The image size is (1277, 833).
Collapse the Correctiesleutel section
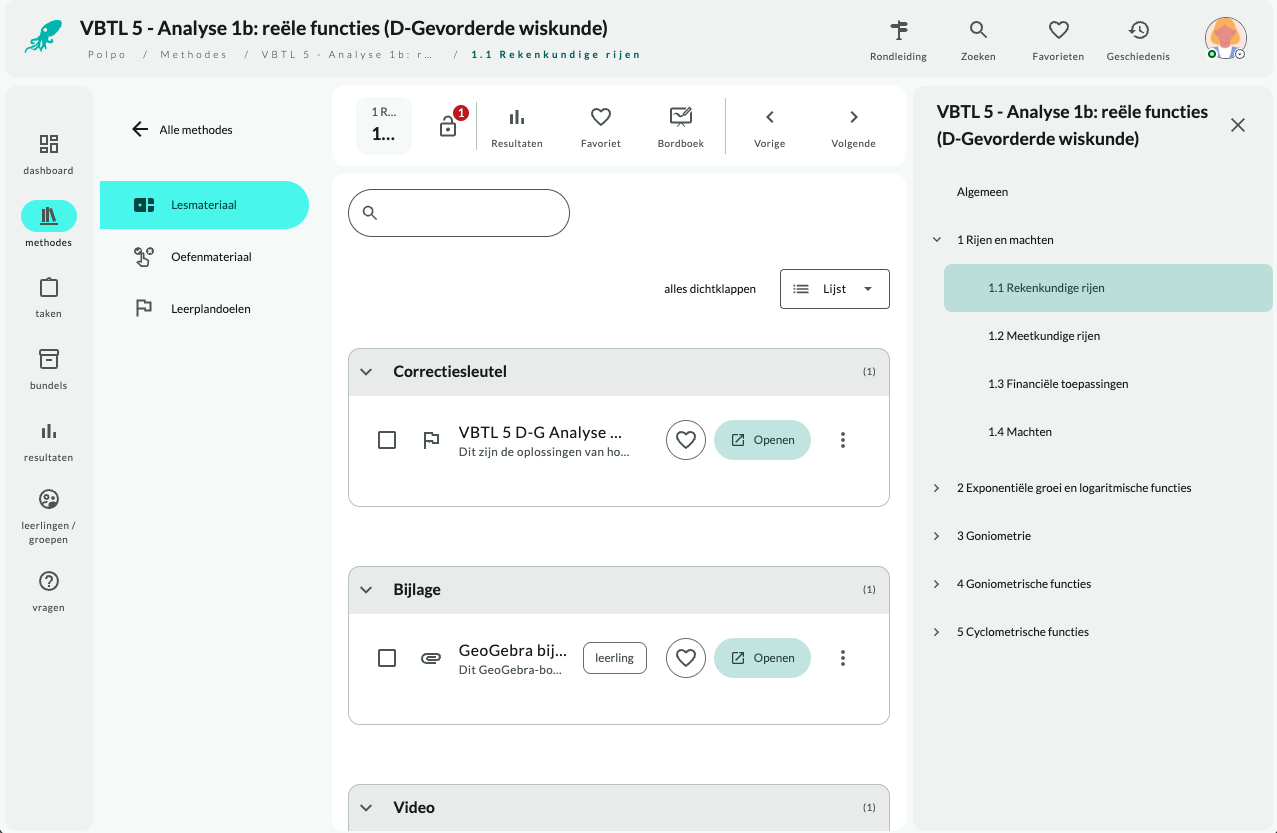(366, 372)
